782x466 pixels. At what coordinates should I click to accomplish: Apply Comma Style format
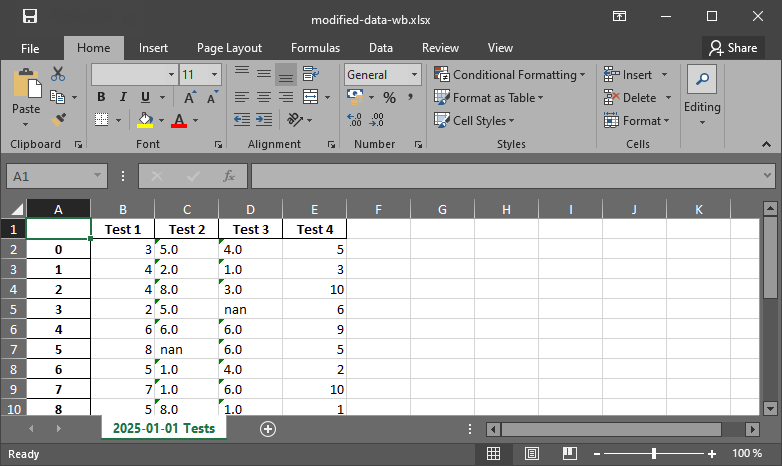[410, 97]
